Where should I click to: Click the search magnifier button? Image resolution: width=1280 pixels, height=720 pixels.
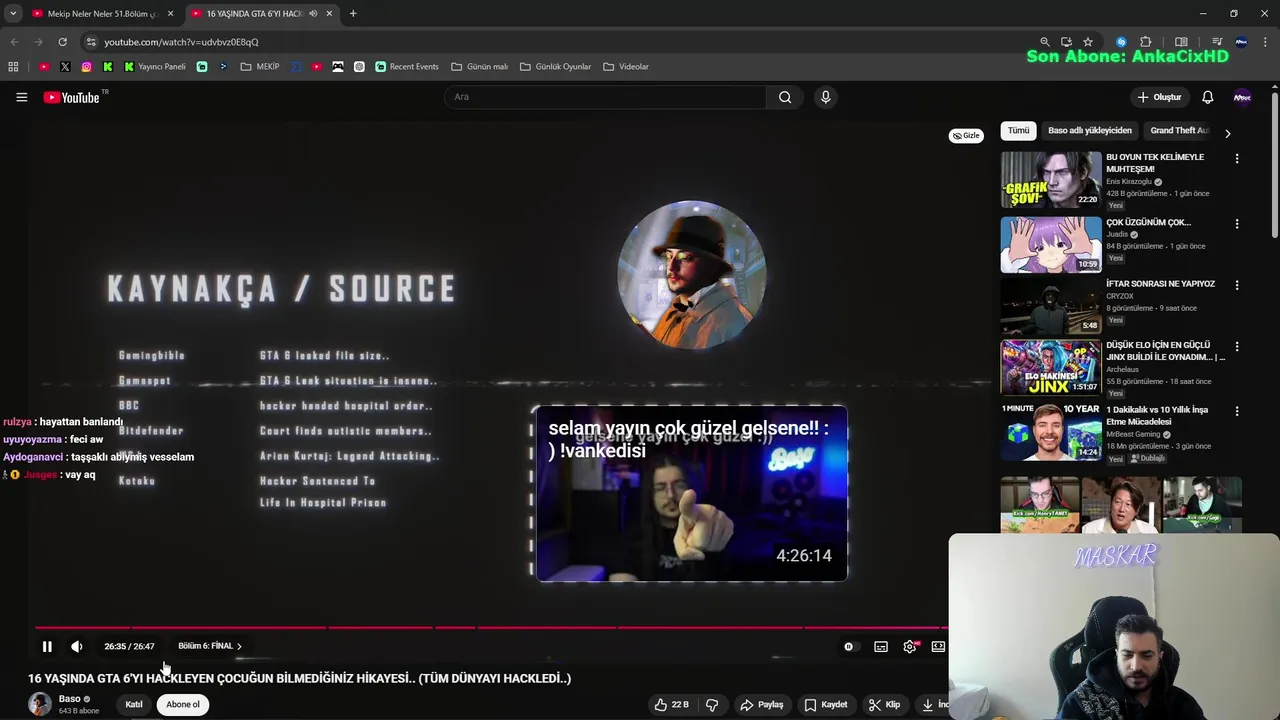pyautogui.click(x=785, y=97)
